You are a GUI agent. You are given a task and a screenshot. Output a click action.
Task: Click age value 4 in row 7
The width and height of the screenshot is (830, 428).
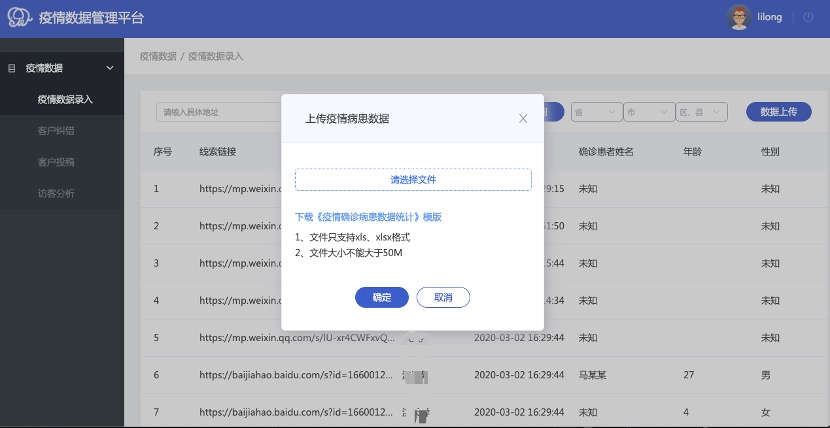pos(686,412)
